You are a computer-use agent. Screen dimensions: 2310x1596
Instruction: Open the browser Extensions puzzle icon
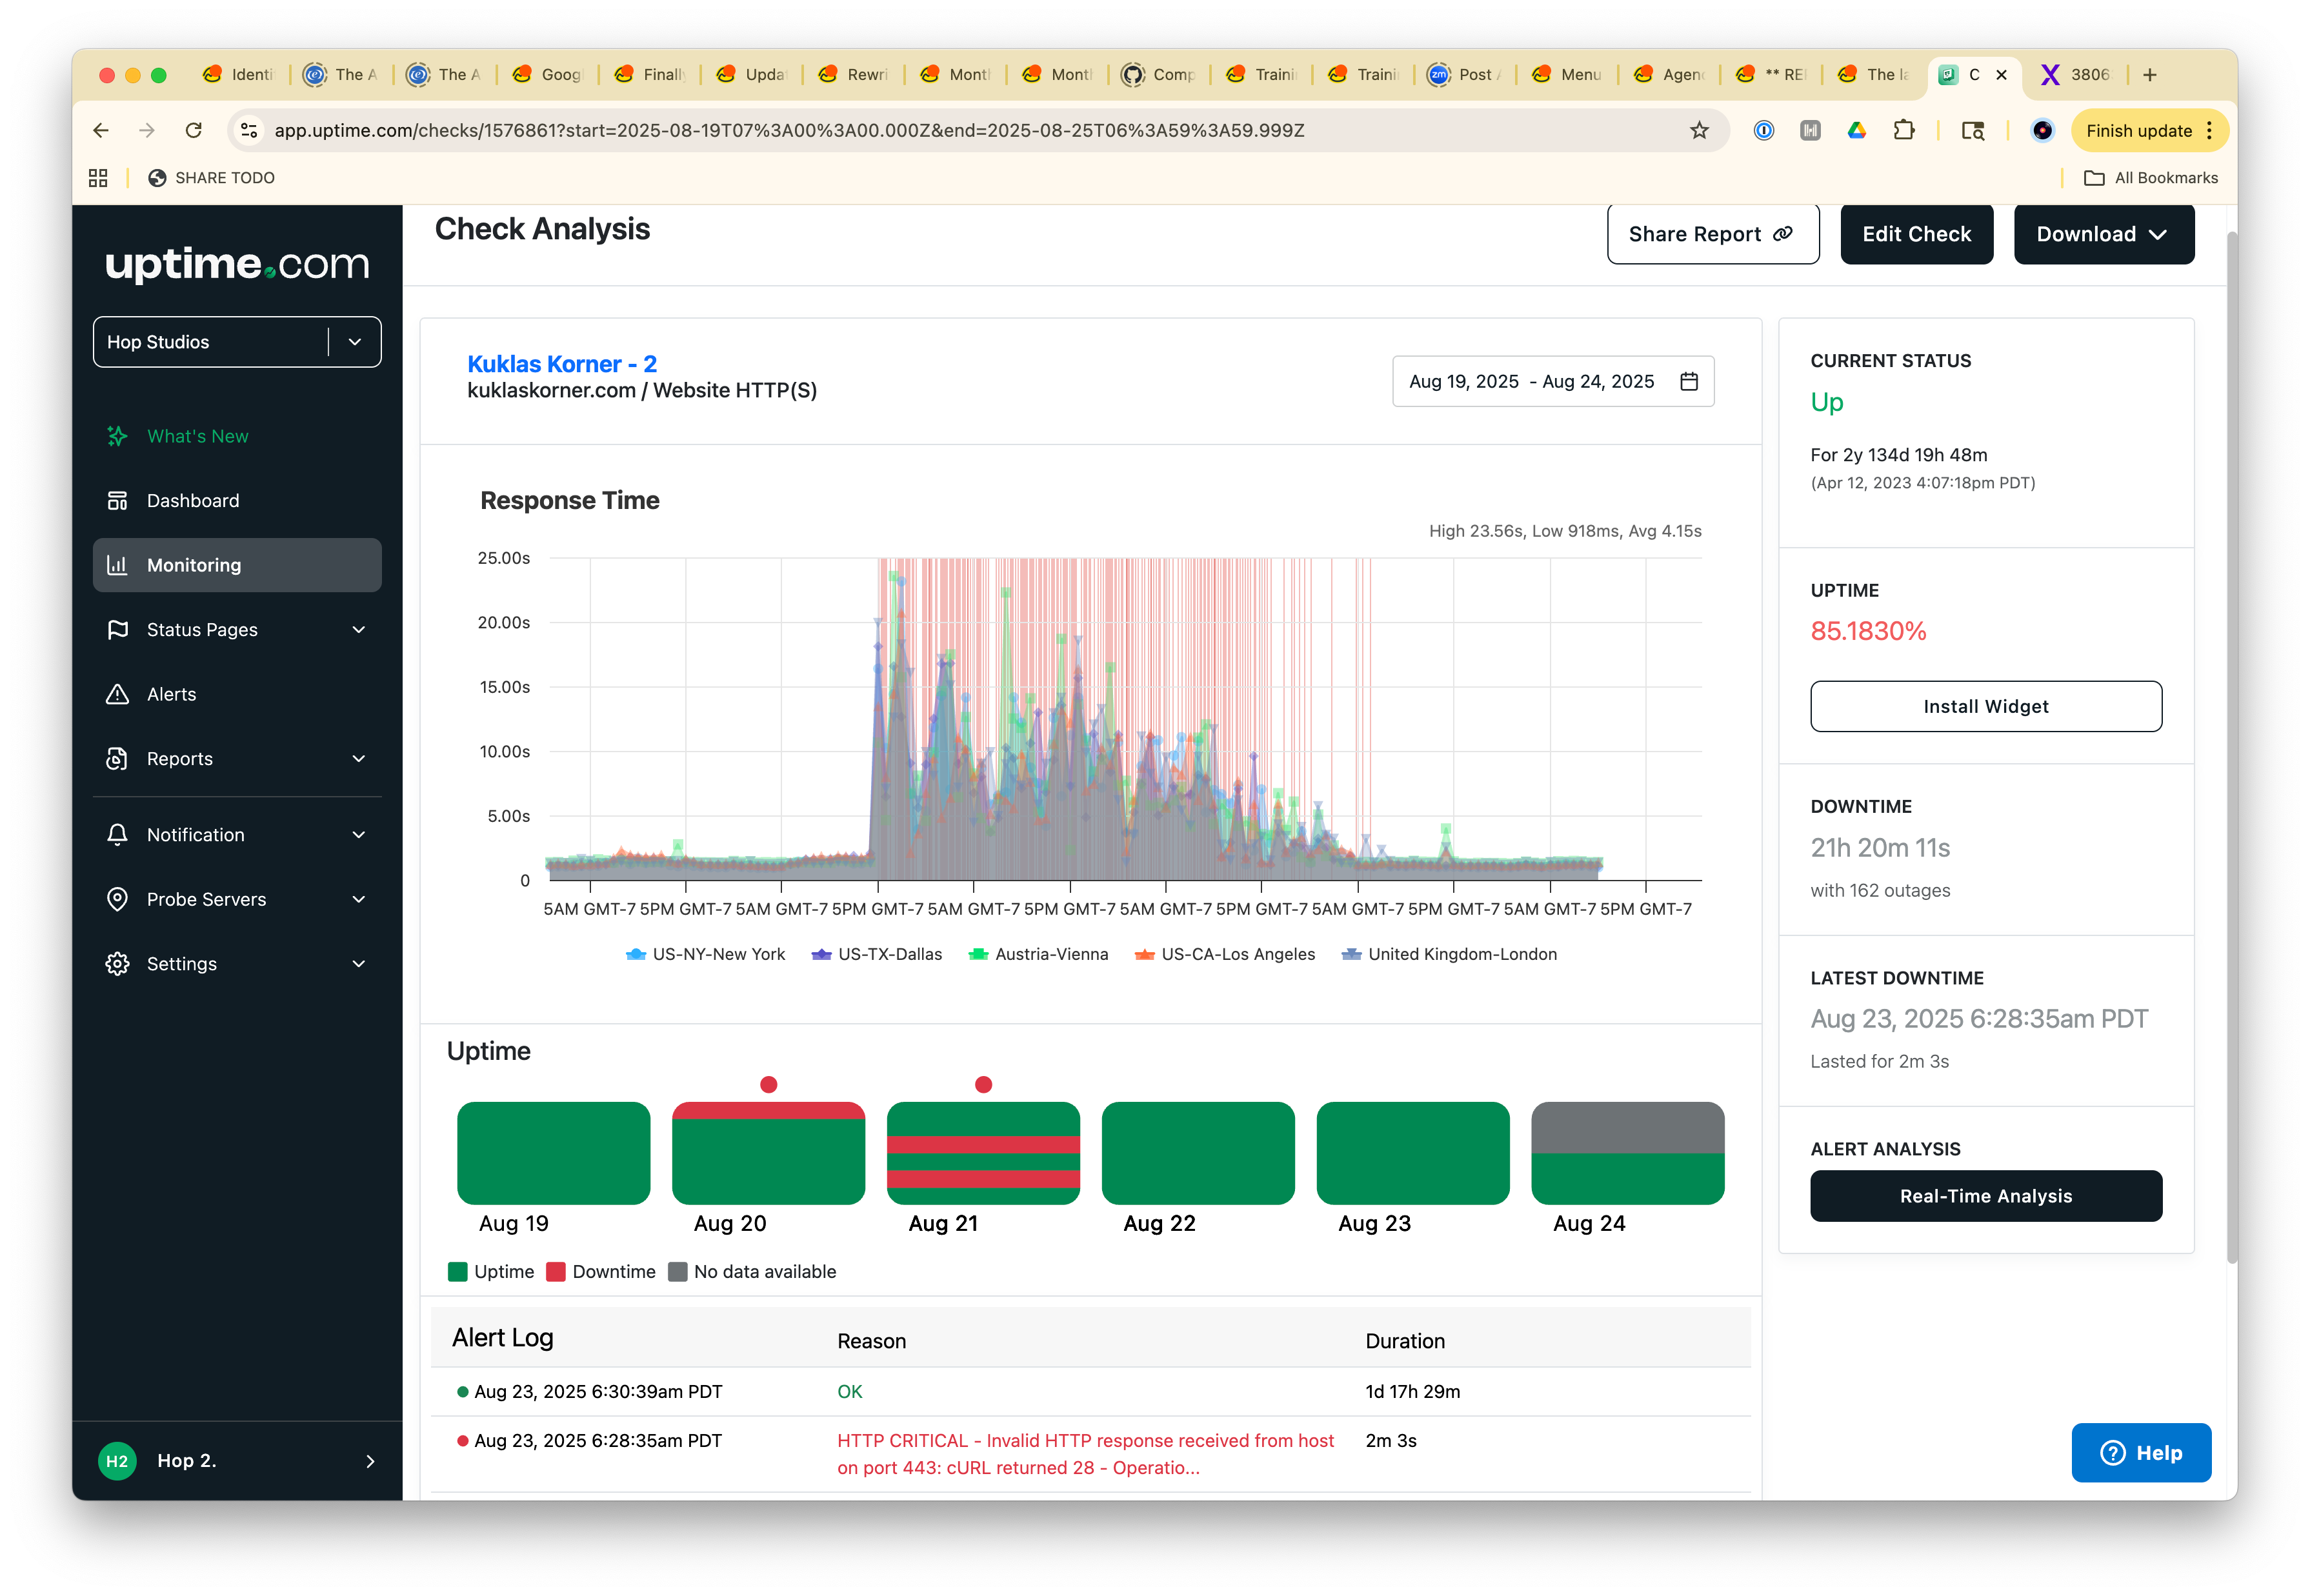pyautogui.click(x=1904, y=130)
